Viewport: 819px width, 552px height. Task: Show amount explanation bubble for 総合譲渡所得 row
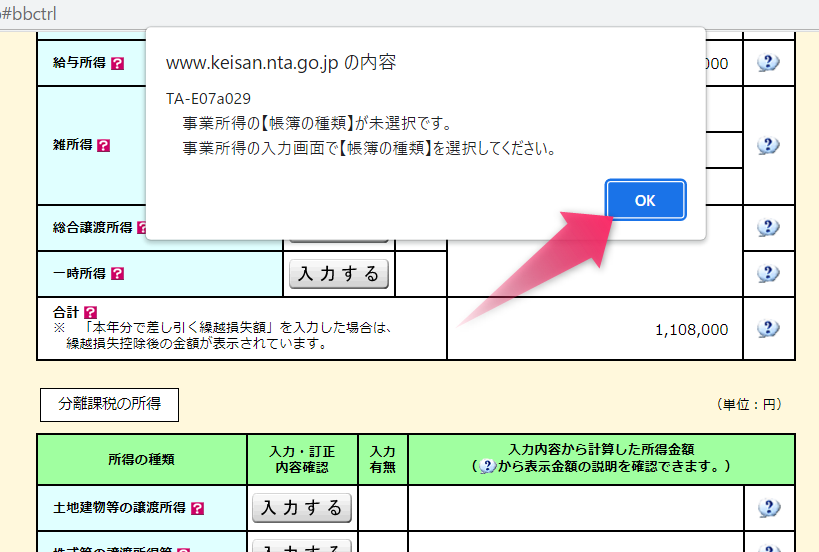tap(768, 227)
